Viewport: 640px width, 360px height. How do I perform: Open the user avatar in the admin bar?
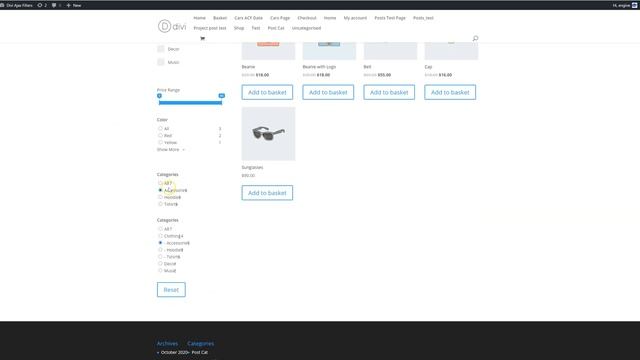[635, 5]
